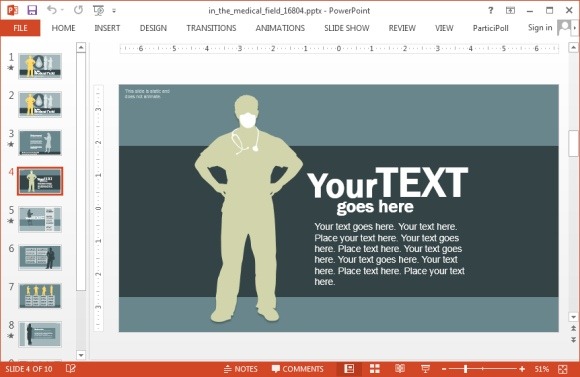Image resolution: width=580 pixels, height=377 pixels.
Task: Click the zoom slider handle
Action: coord(466,369)
